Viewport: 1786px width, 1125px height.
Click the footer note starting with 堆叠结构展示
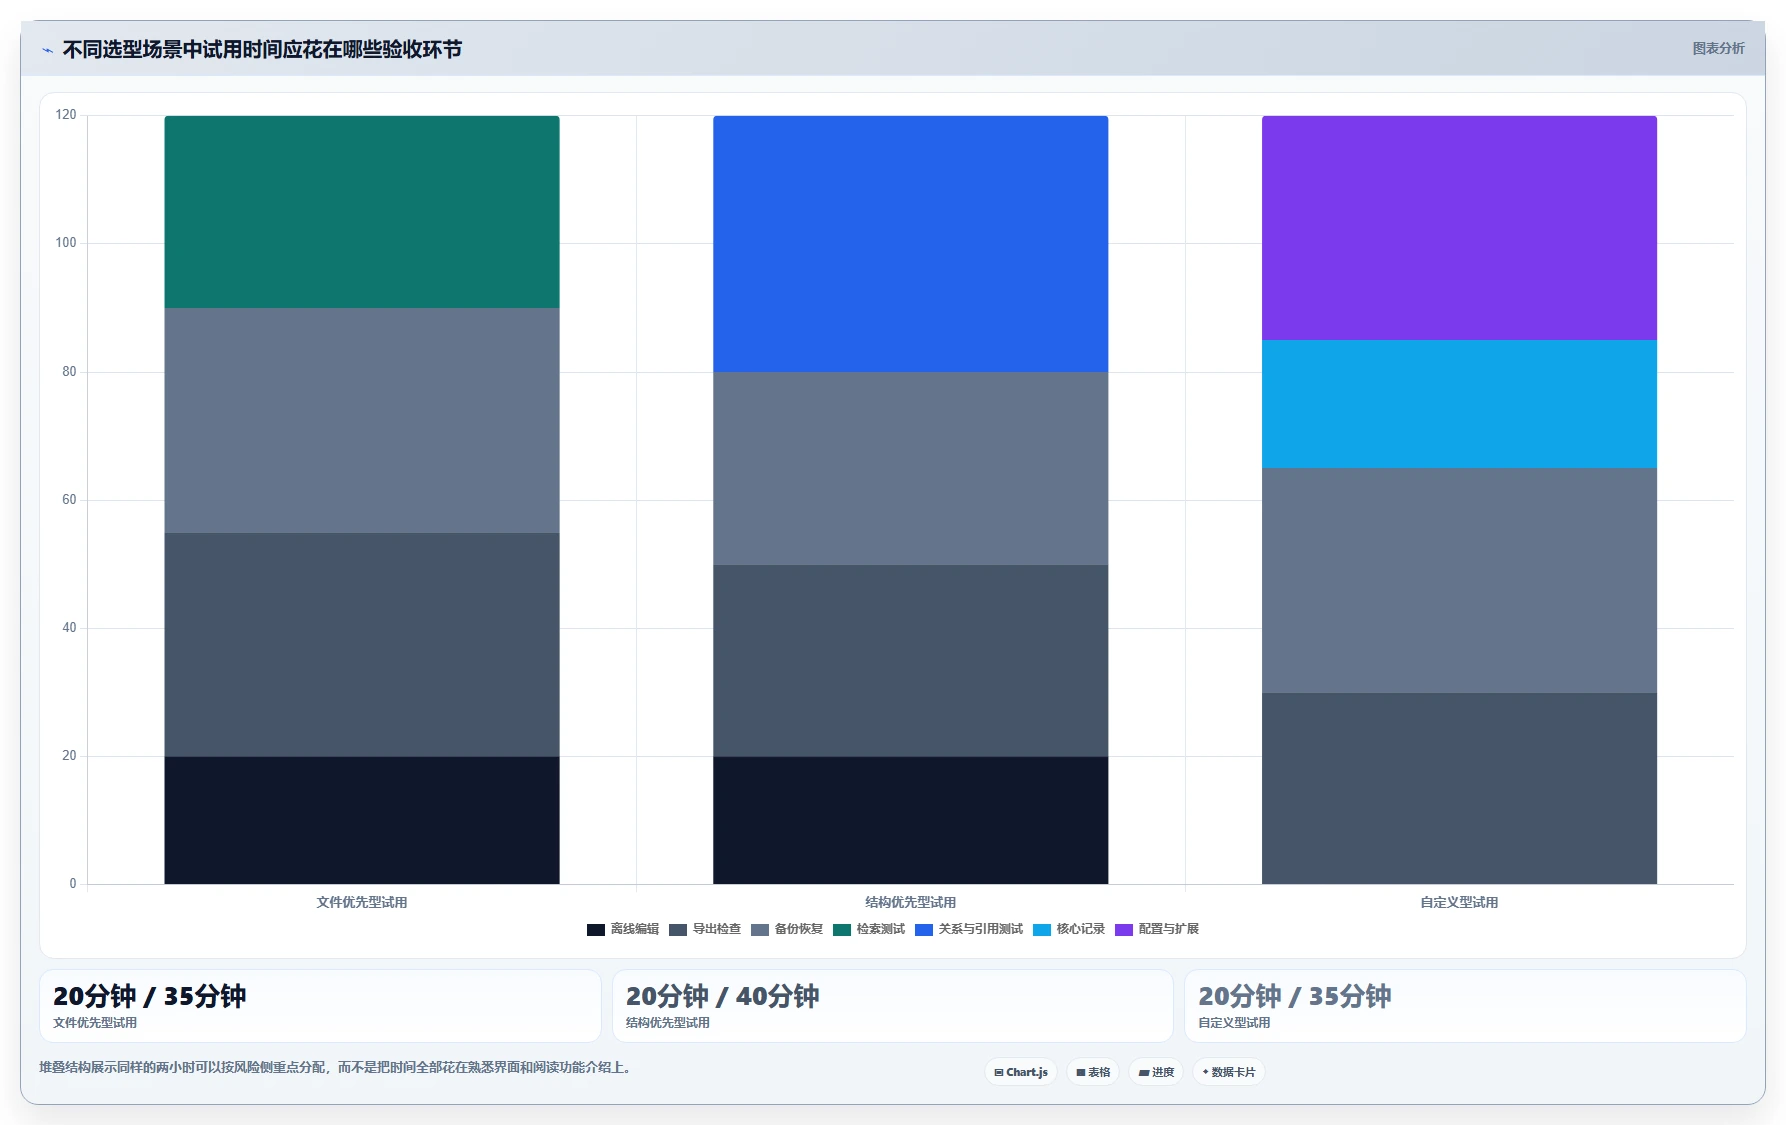tap(337, 1067)
